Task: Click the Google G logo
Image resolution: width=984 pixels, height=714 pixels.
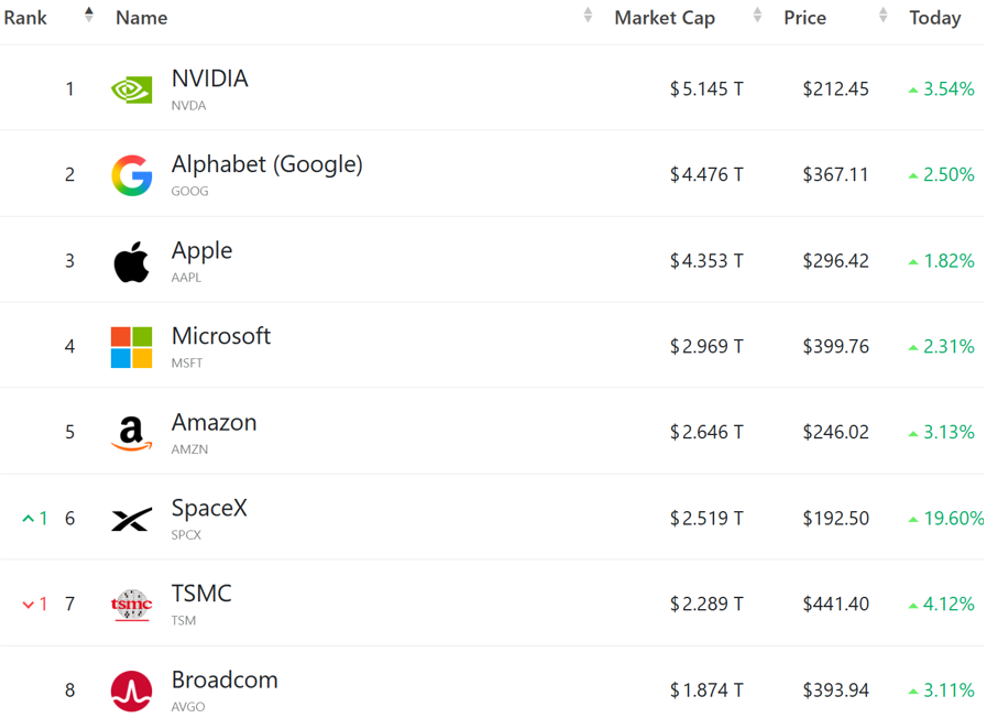Action: click(132, 176)
